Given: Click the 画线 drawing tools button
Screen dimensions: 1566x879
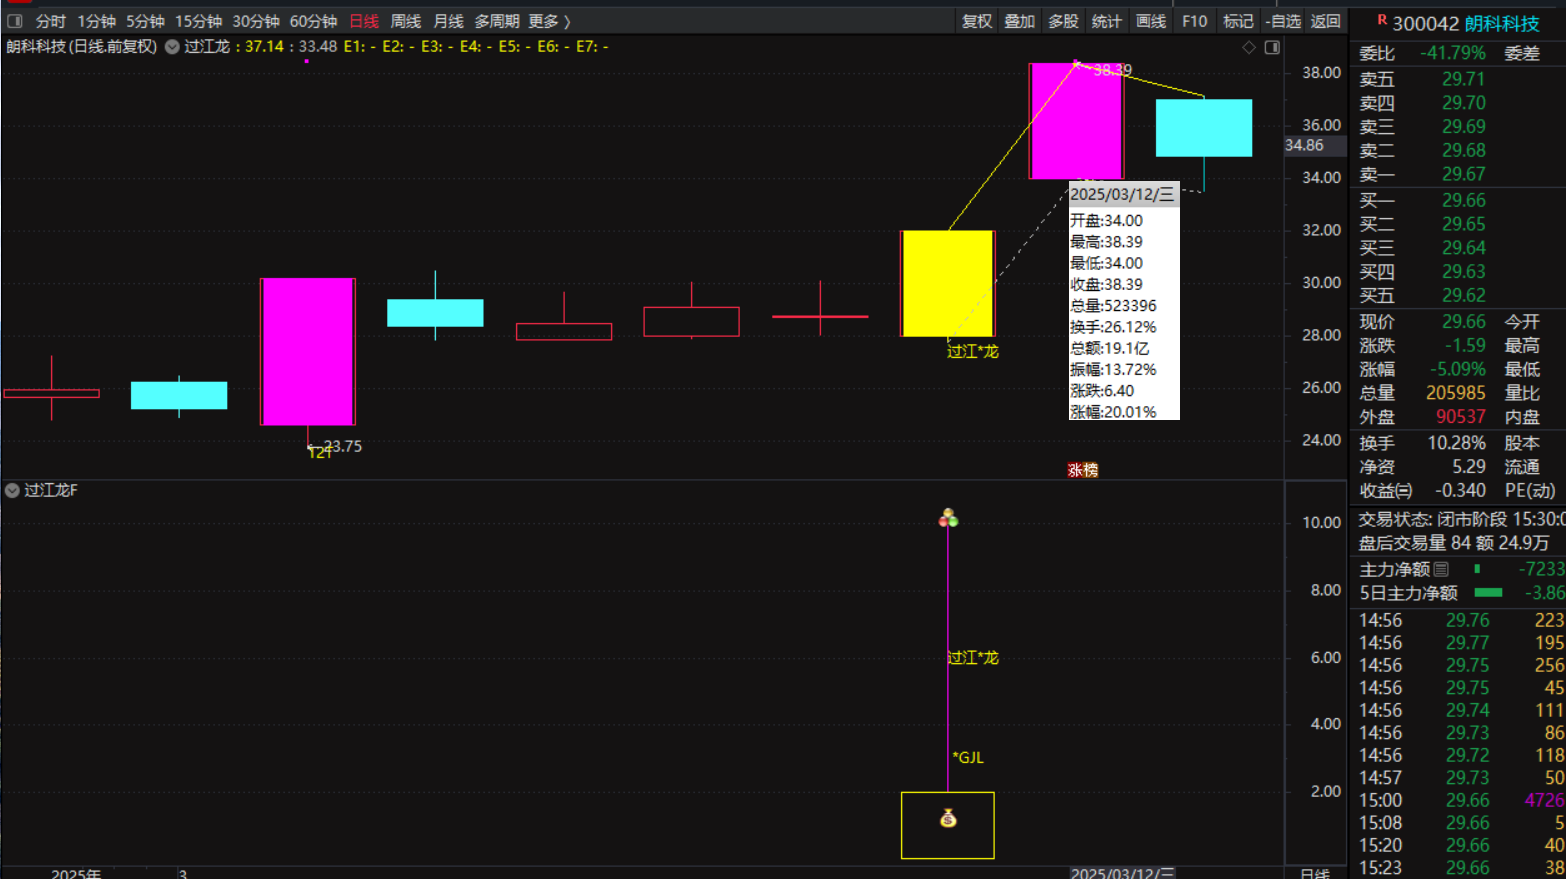Looking at the screenshot, I should [x=1150, y=21].
